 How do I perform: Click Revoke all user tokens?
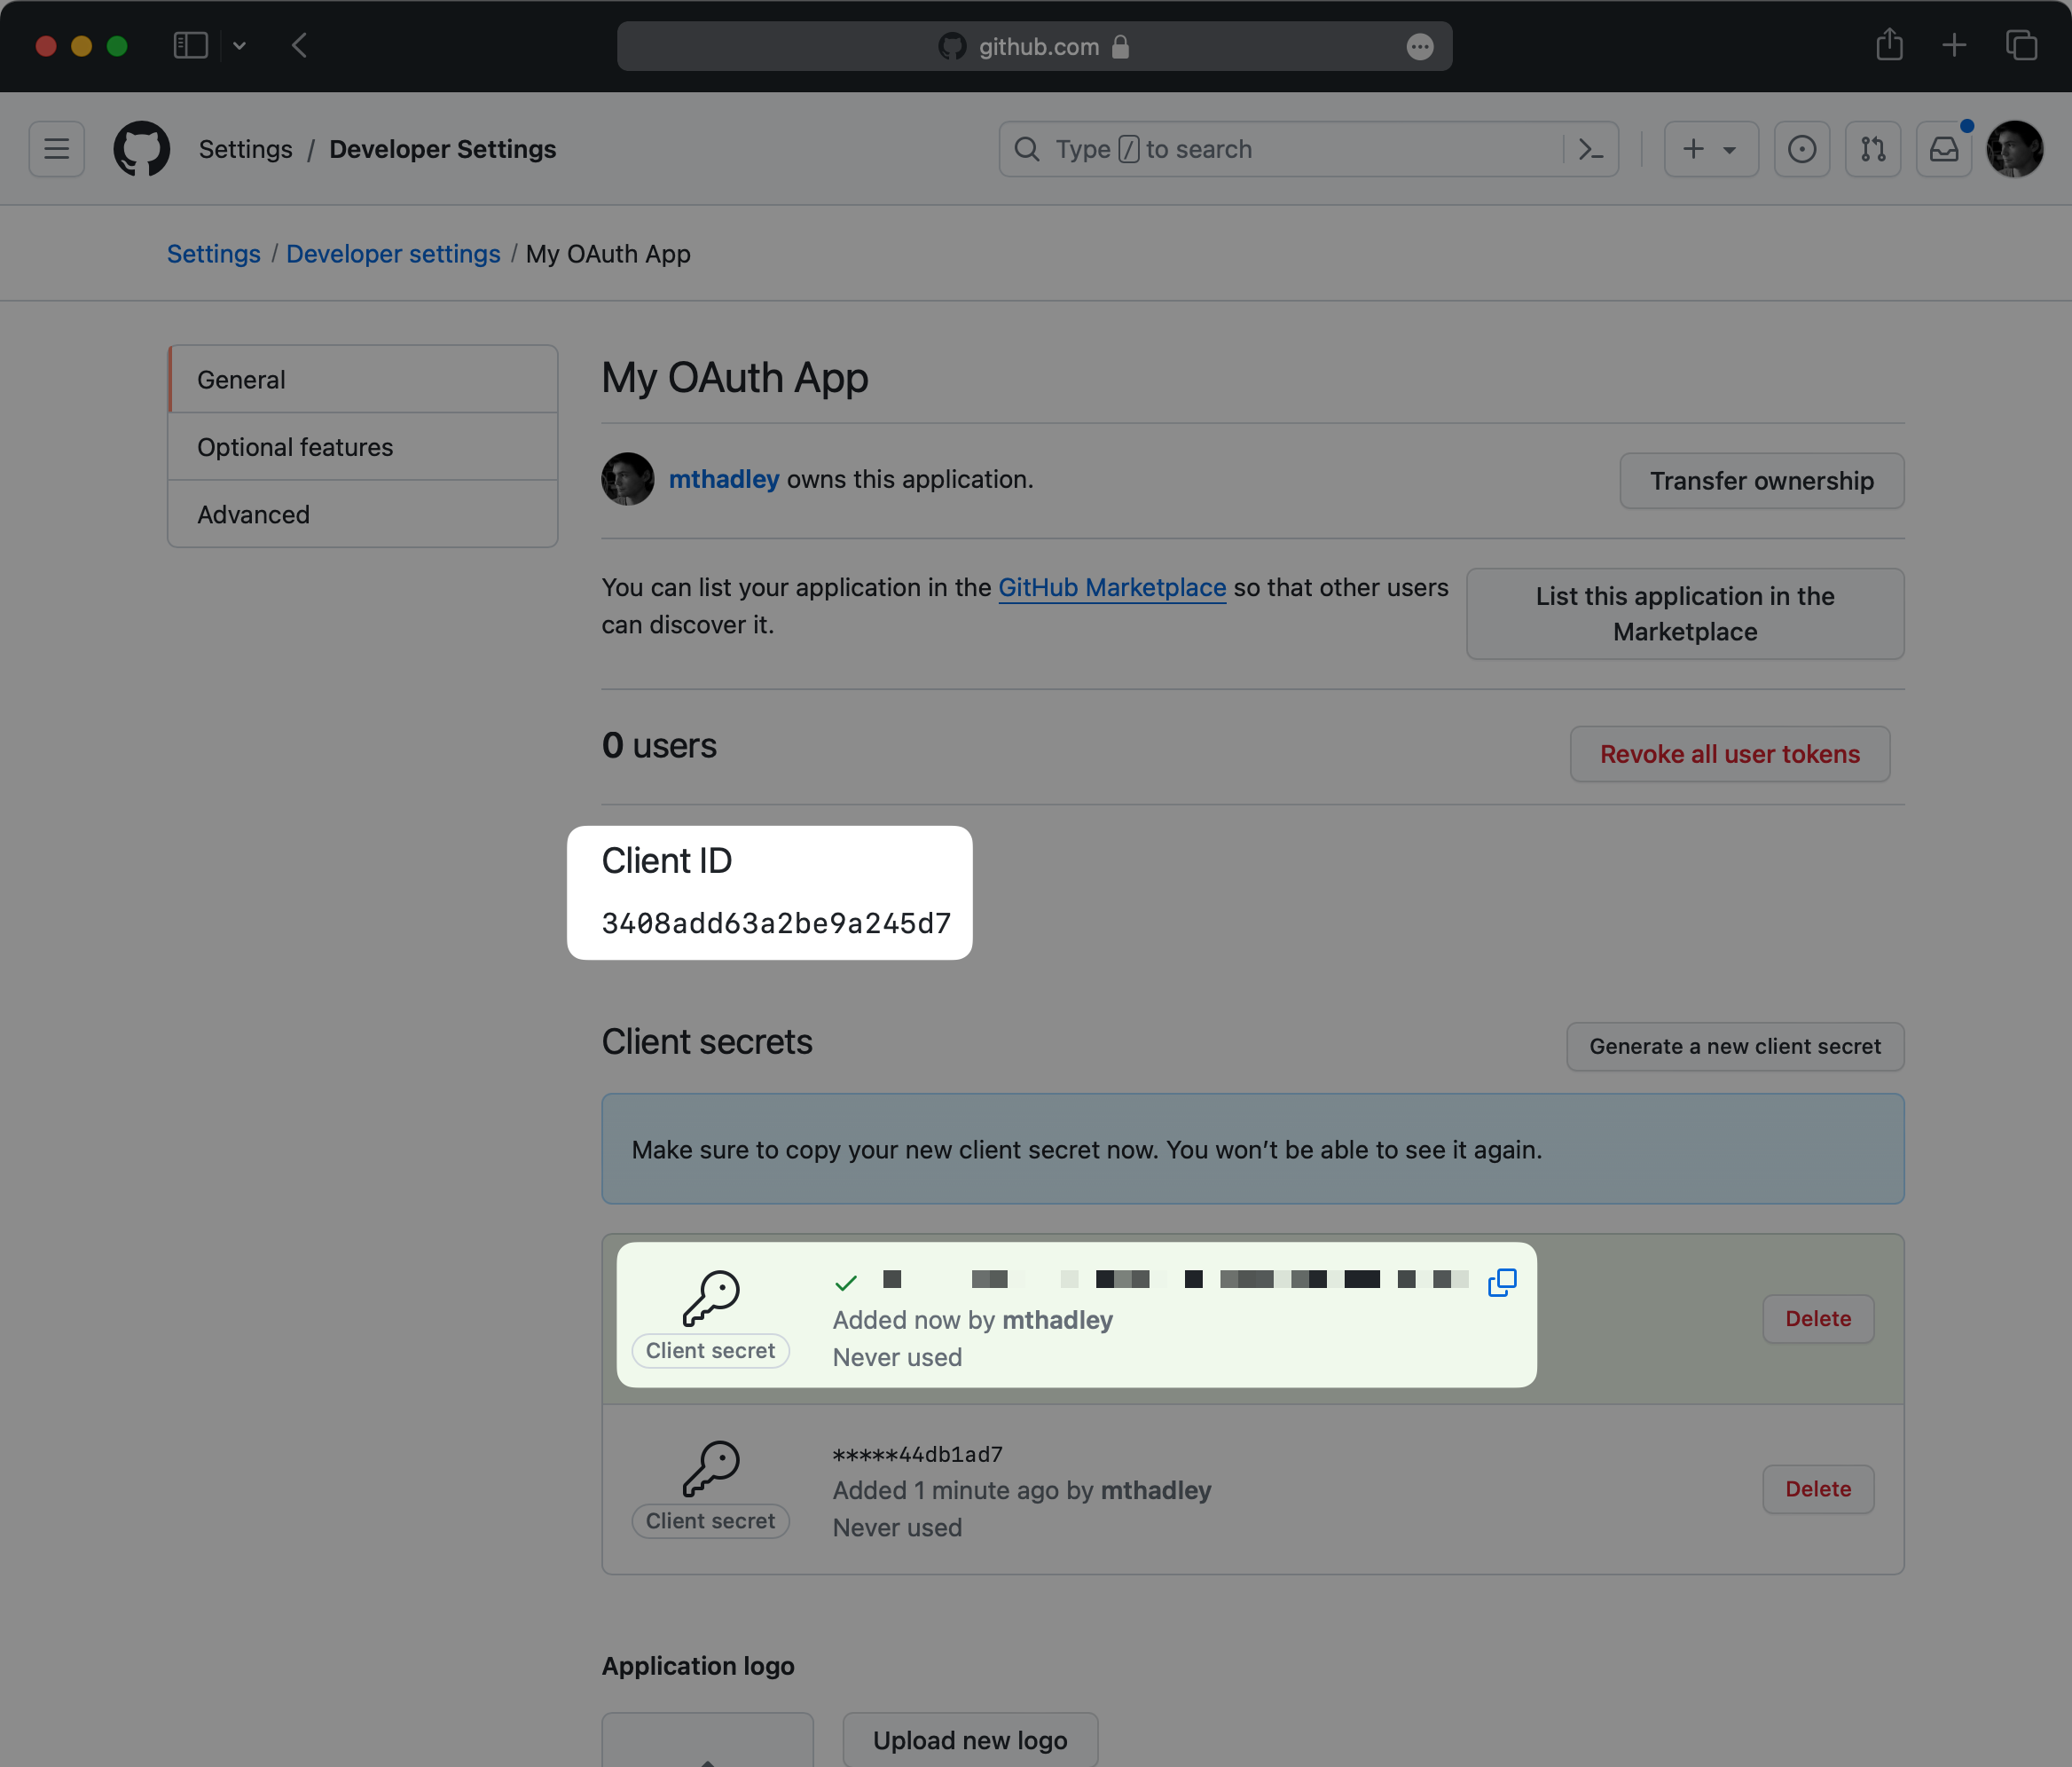click(1729, 754)
